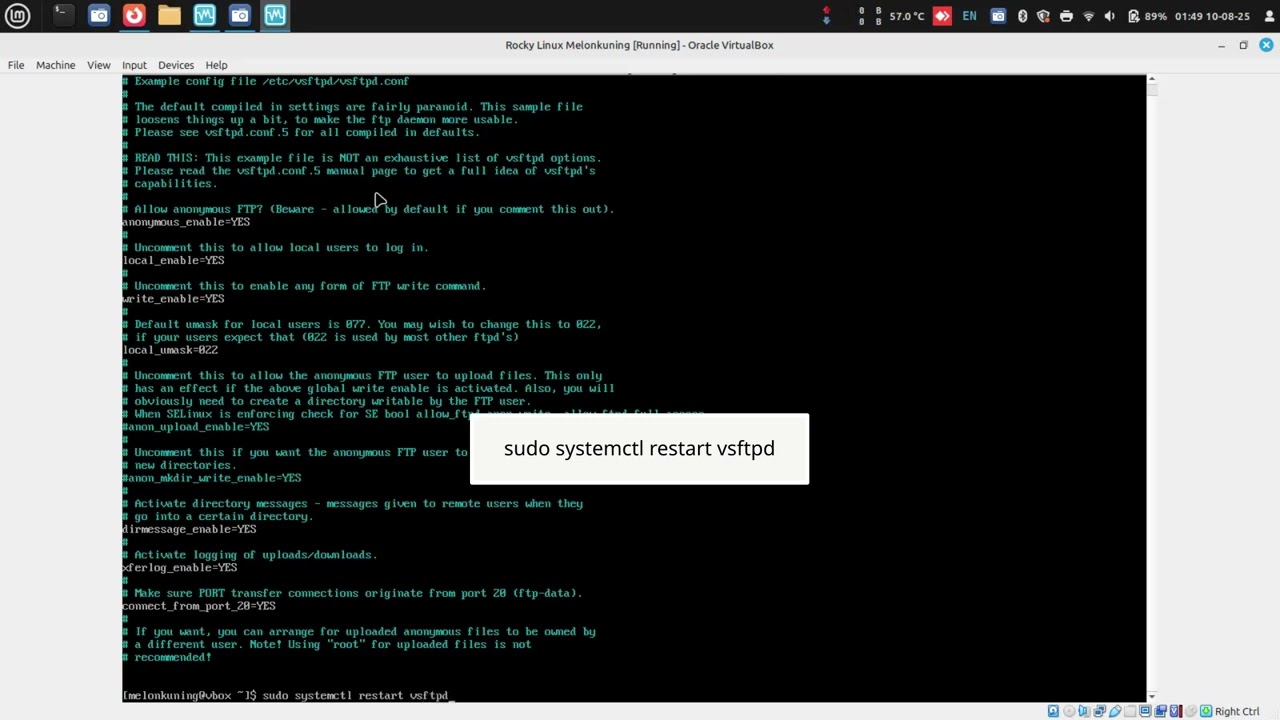Click the security shield tray icon
This screenshot has width=1280, height=720.
(x=1044, y=16)
